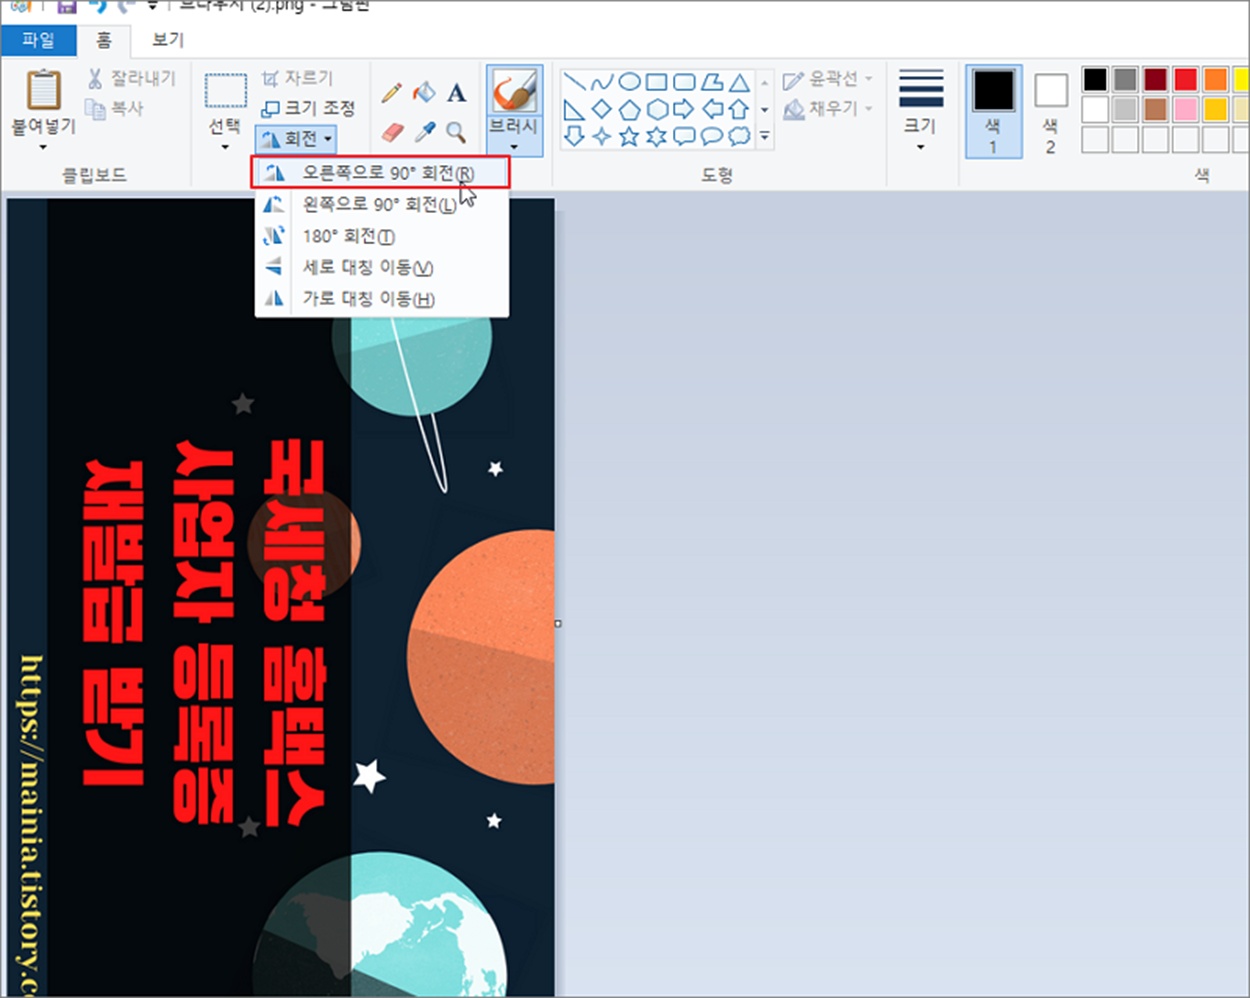
Task: Choose the four-point star shape
Action: point(601,136)
